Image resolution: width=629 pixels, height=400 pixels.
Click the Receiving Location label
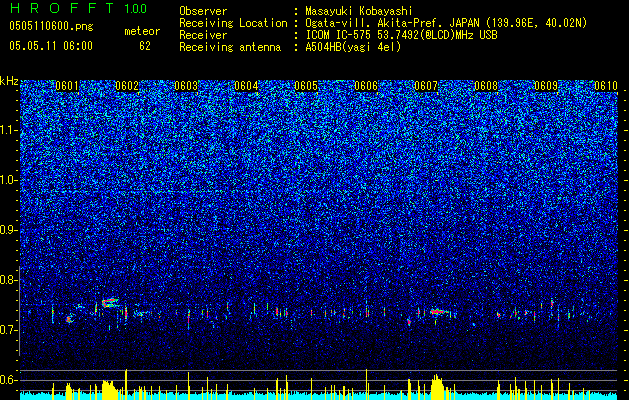pyautogui.click(x=233, y=23)
